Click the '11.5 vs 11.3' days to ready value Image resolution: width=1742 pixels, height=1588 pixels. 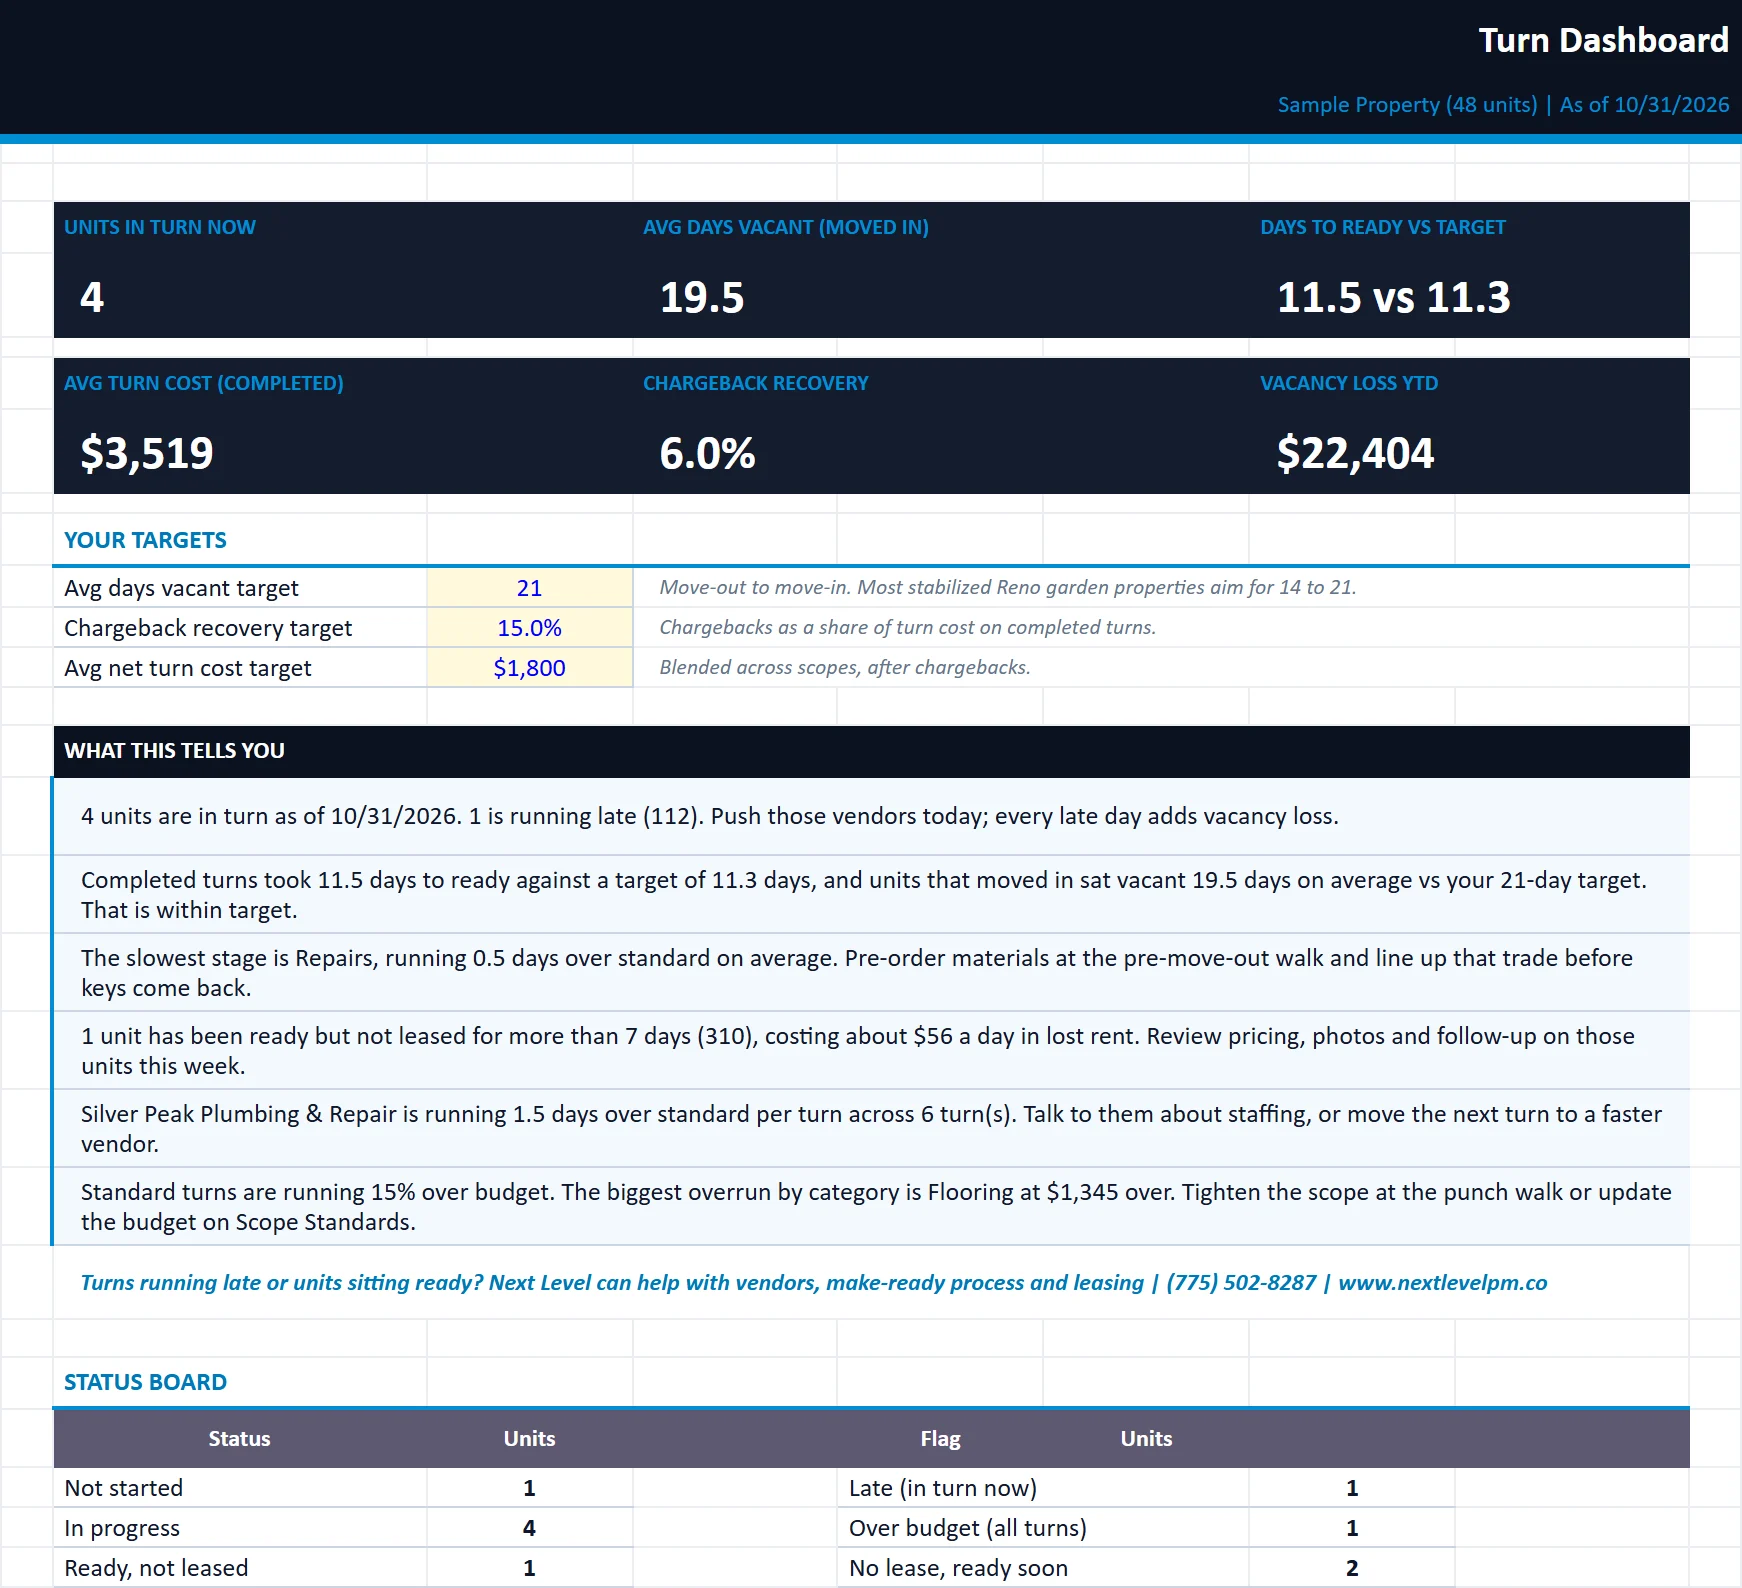click(1393, 297)
